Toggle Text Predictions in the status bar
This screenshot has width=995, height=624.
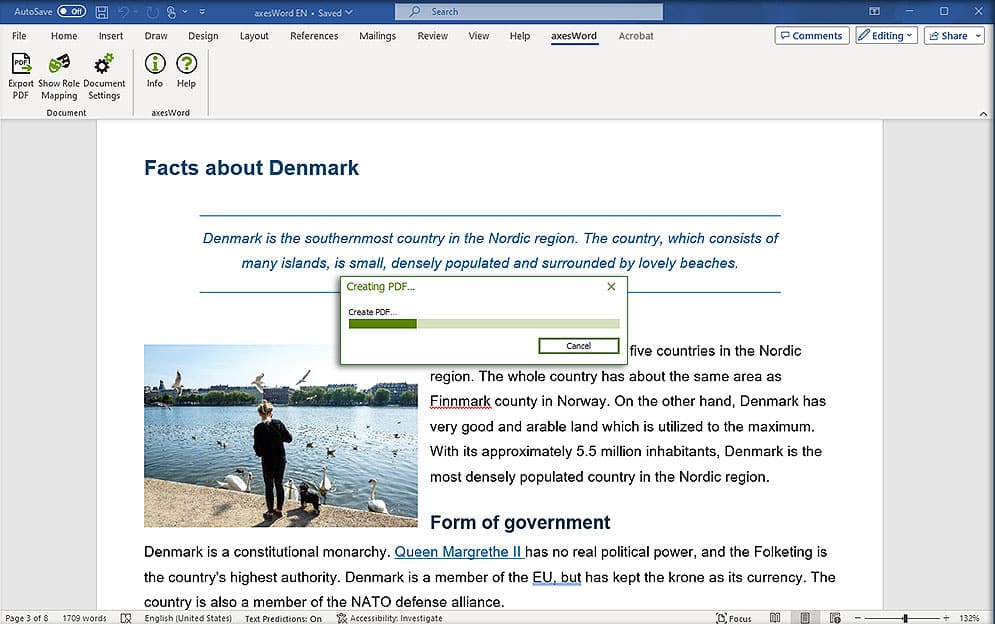(x=283, y=618)
